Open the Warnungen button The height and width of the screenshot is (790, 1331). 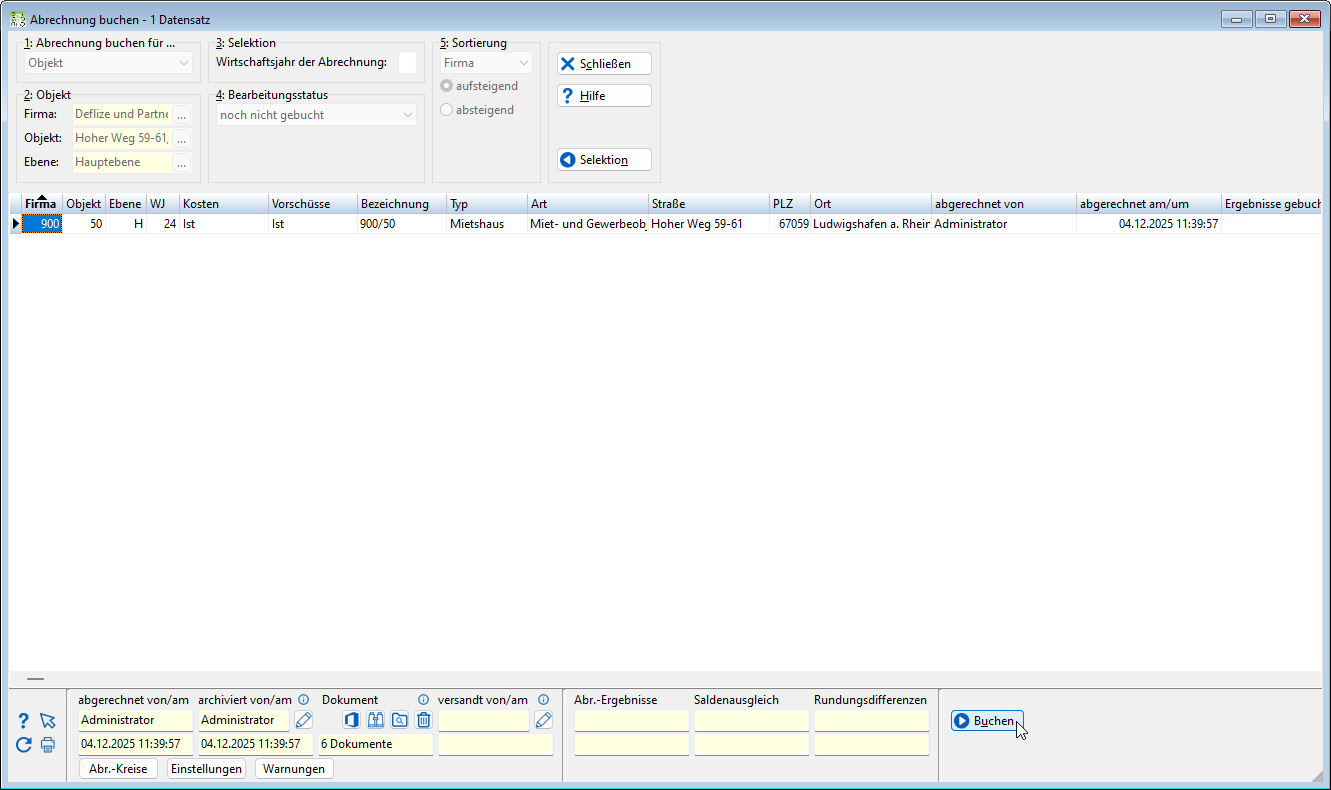click(x=294, y=769)
